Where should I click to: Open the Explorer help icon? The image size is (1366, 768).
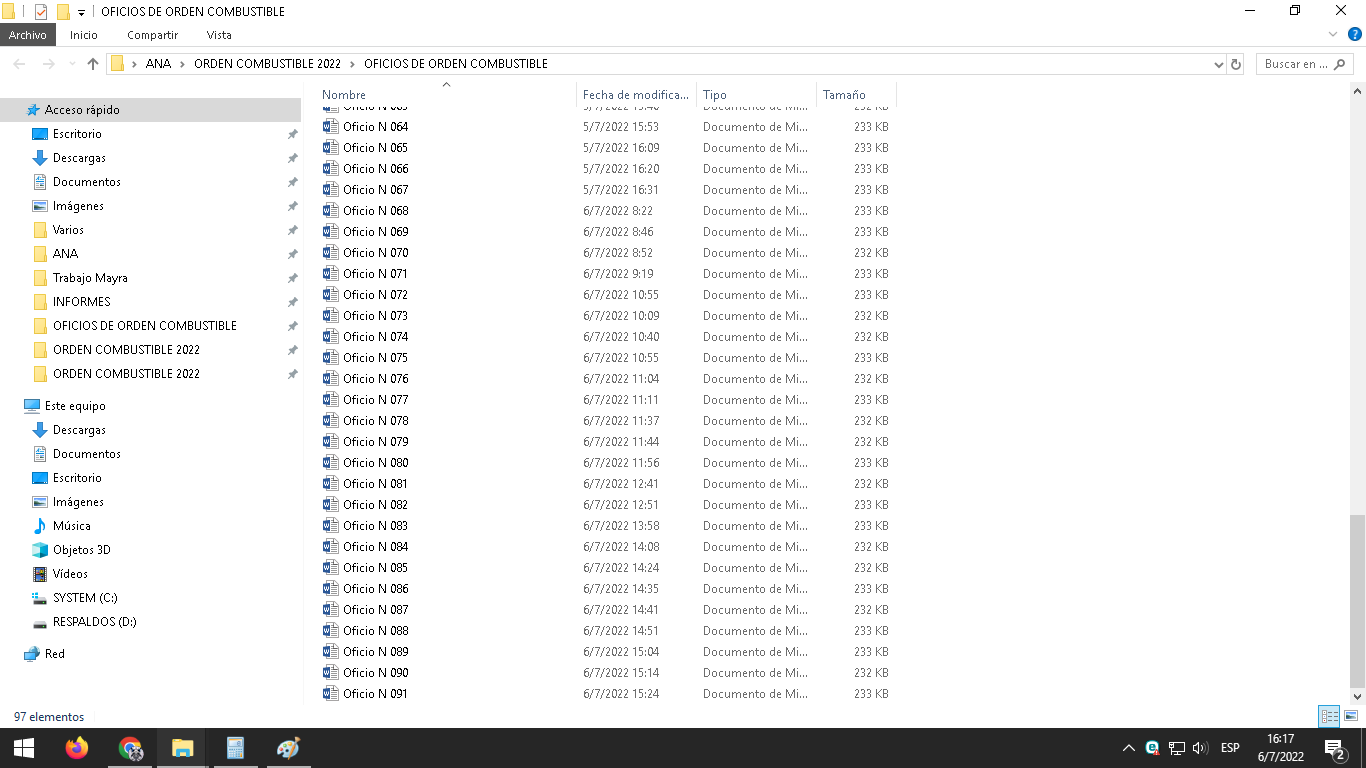coord(1355,35)
